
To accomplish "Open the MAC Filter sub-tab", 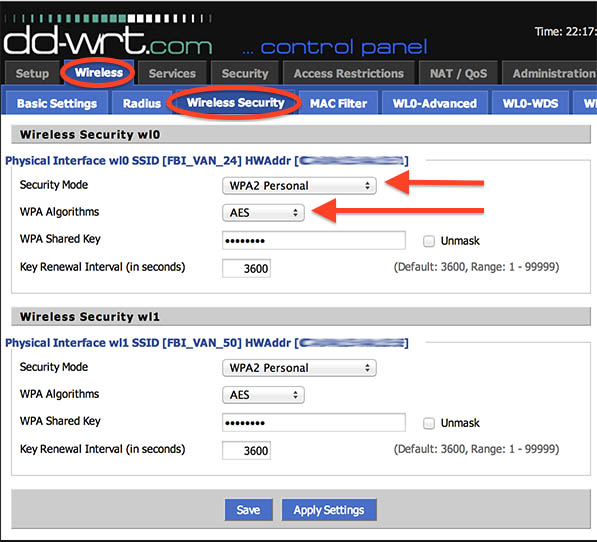I will 338,103.
